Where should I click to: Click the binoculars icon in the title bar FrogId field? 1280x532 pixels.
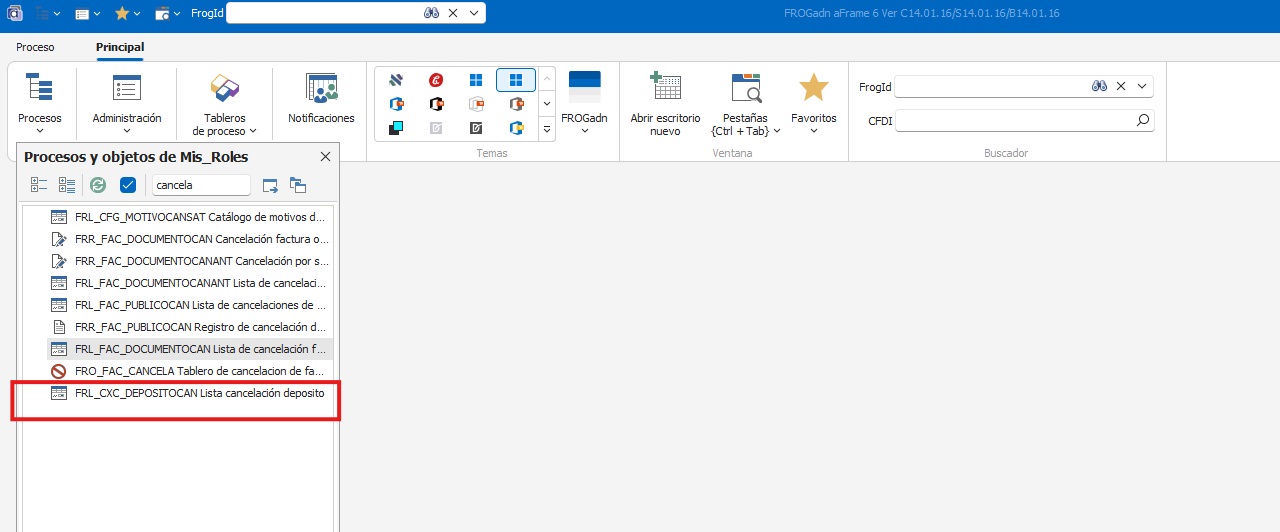[432, 13]
